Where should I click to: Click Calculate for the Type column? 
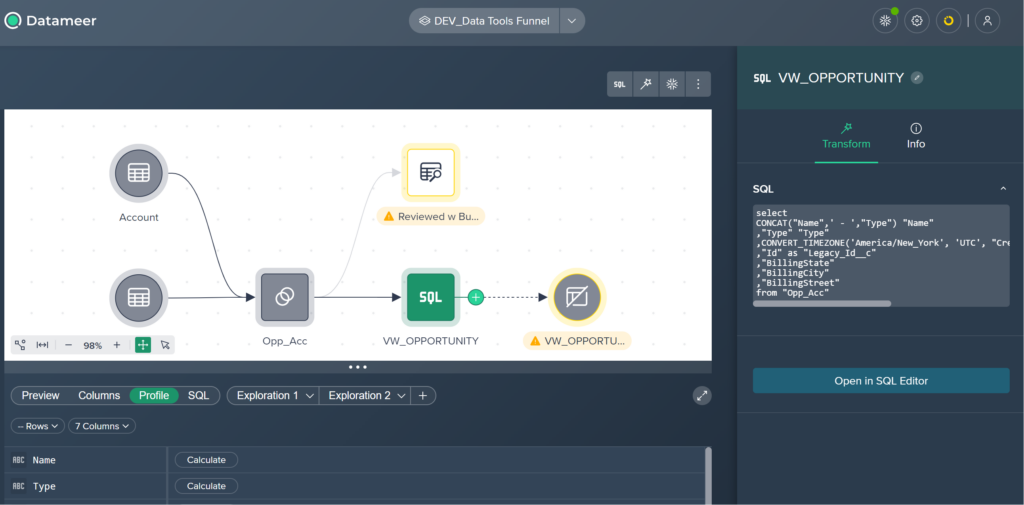pos(206,486)
